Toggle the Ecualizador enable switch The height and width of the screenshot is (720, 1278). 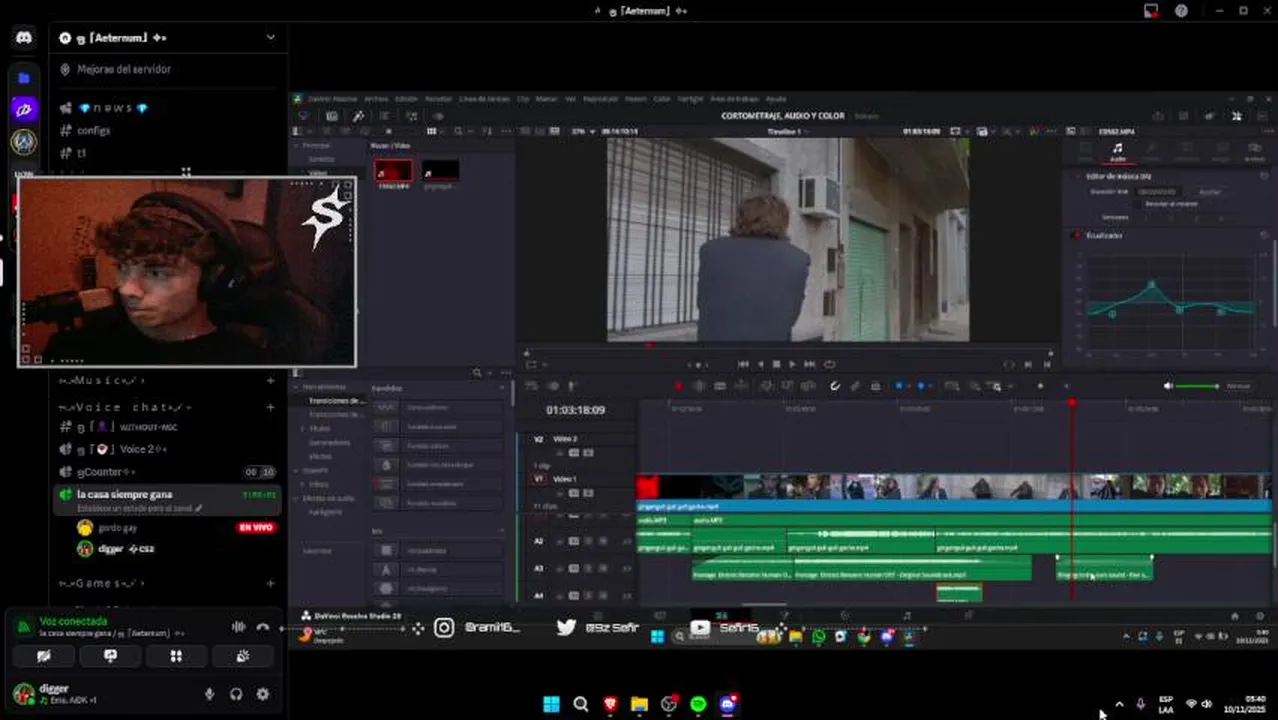[1078, 235]
